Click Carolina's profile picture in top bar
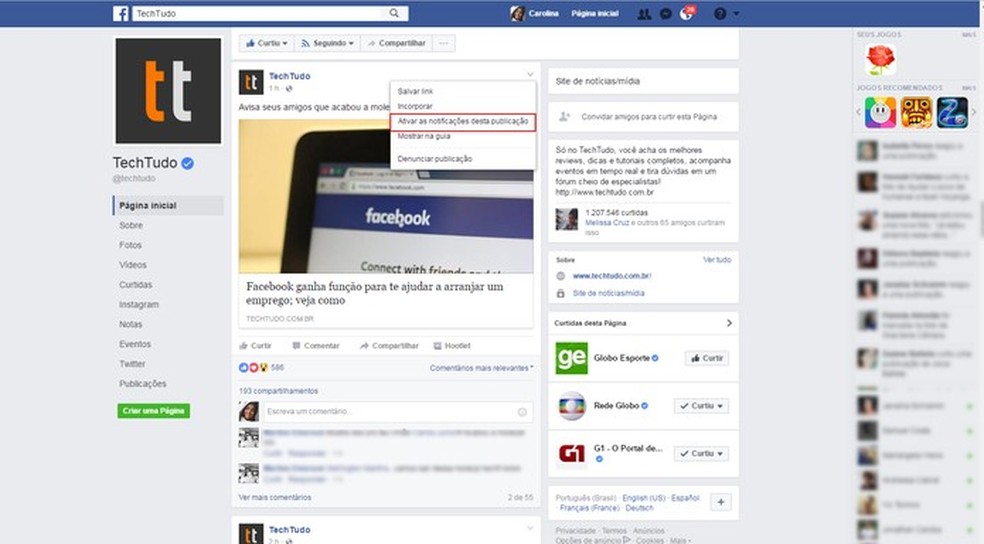Screen dimensions: 984x544 click(x=517, y=13)
